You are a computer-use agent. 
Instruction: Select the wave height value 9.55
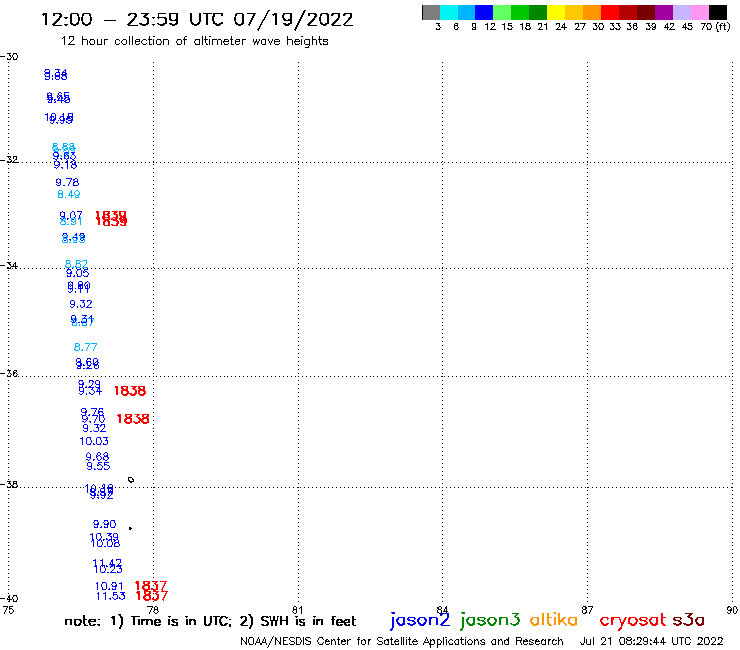(x=98, y=466)
